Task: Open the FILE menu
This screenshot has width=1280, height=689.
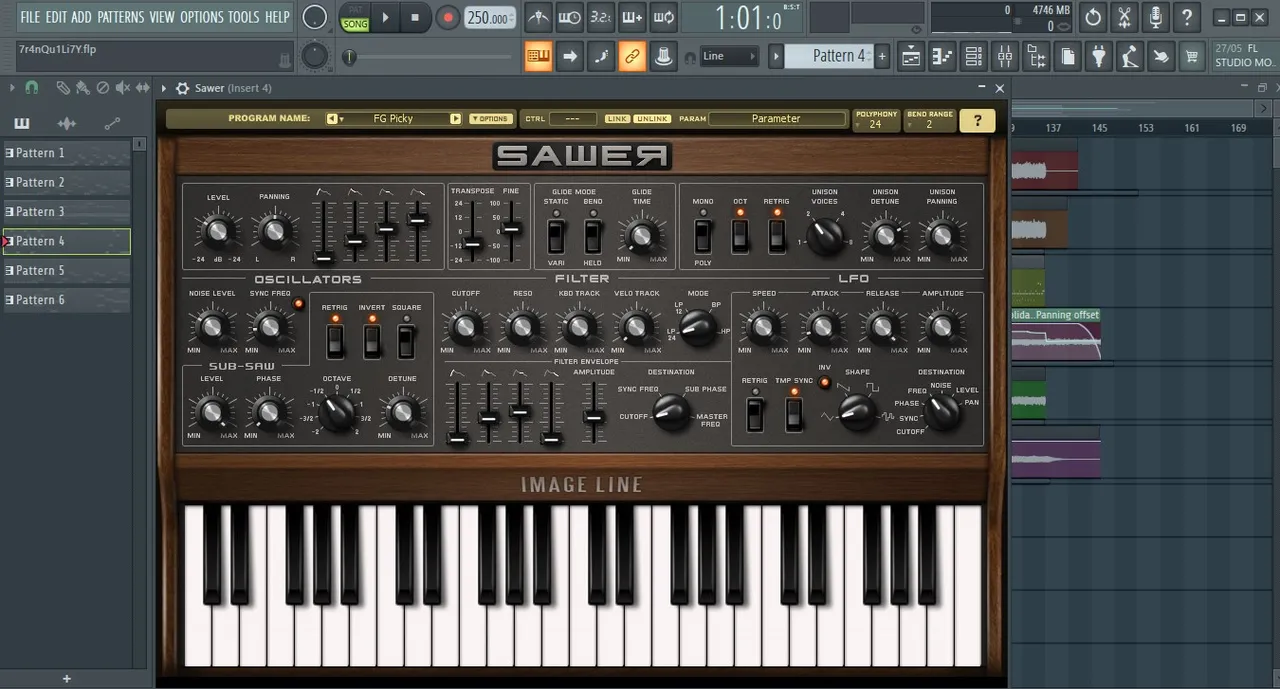Action: coord(30,17)
